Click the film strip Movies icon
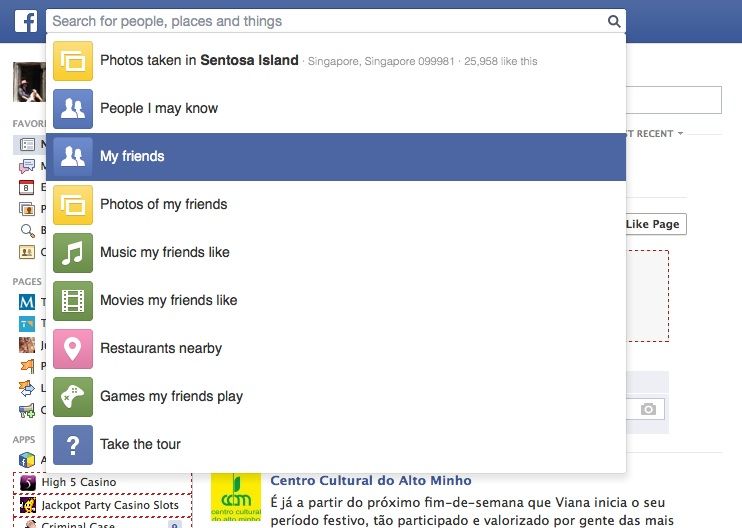742x528 pixels. 73,301
